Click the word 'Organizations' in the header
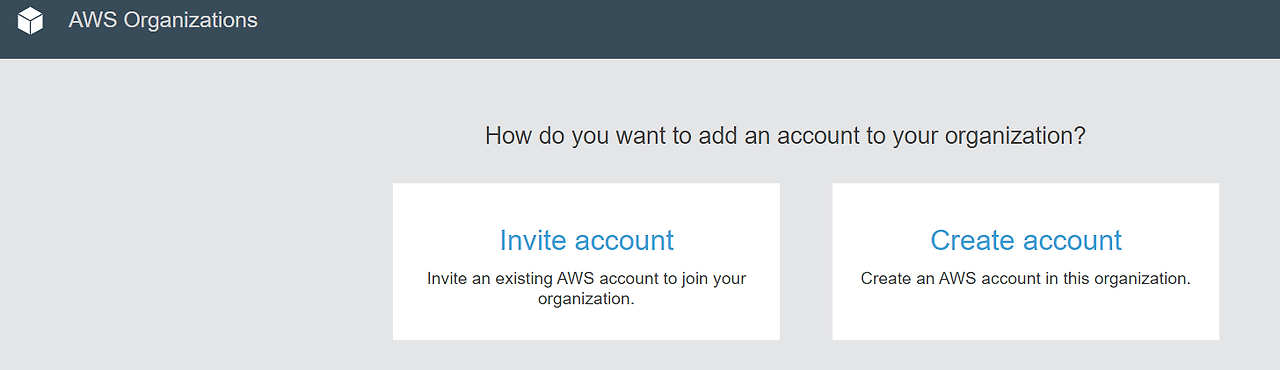 pyautogui.click(x=190, y=20)
